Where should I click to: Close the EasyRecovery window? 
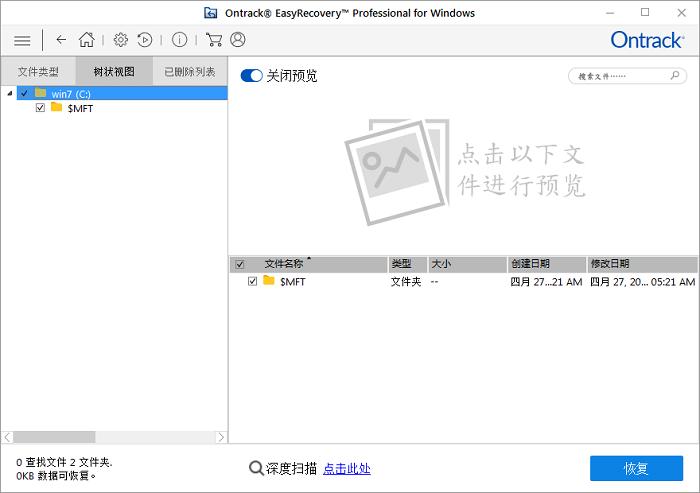click(681, 13)
